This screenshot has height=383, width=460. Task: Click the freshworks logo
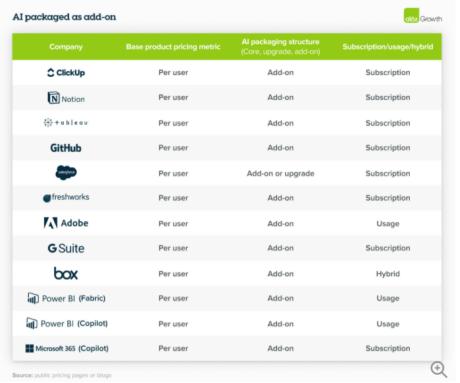(x=66, y=197)
